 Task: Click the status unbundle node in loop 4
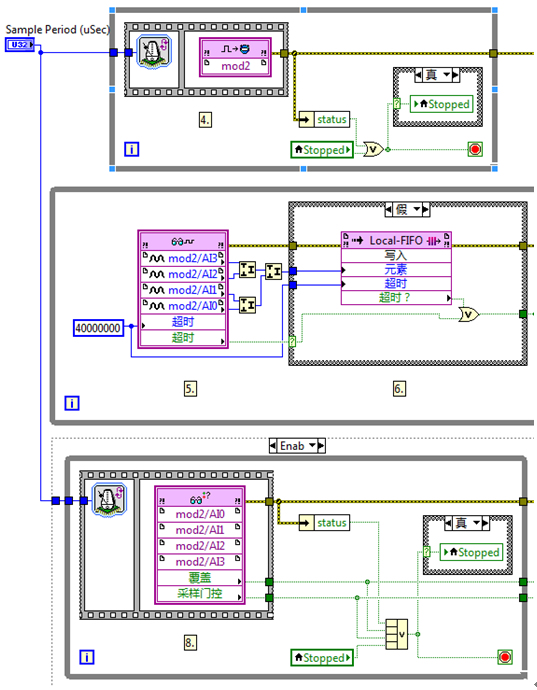(324, 119)
